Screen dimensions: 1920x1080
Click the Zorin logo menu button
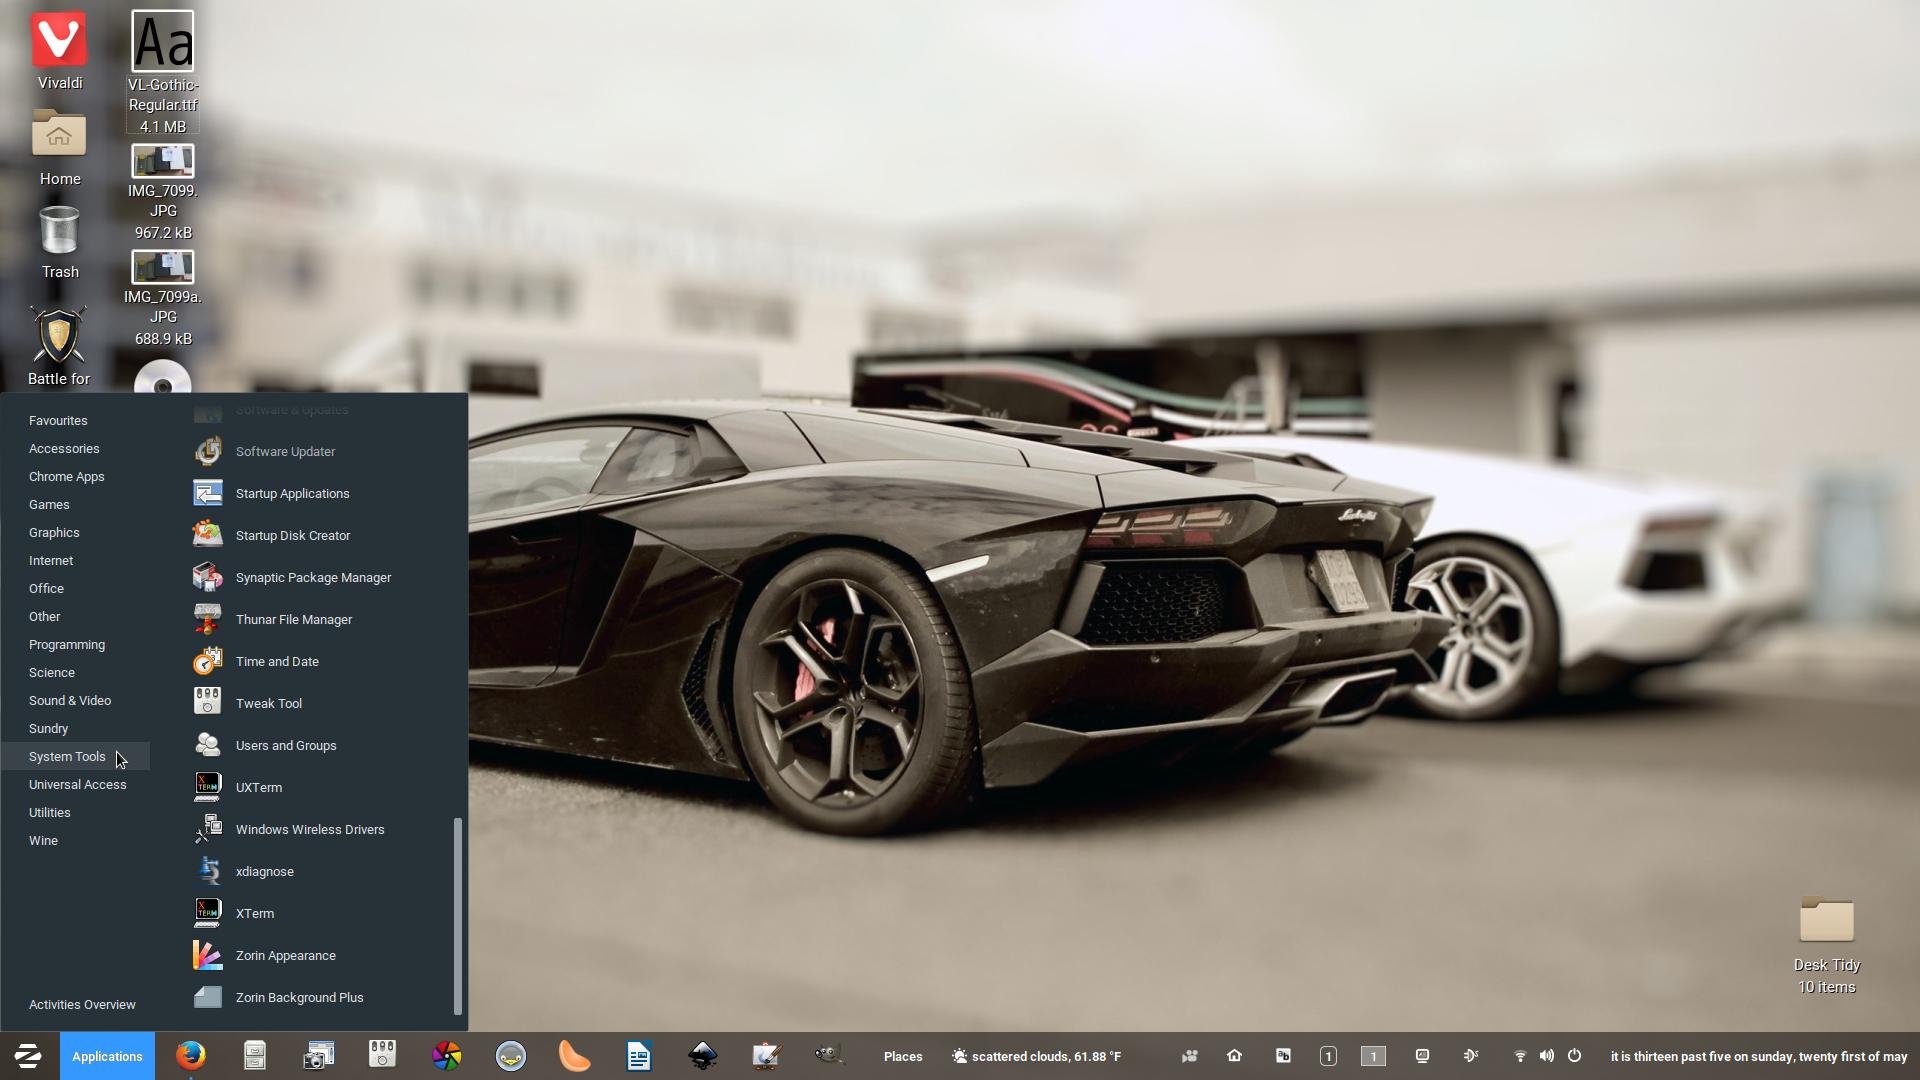28,1055
